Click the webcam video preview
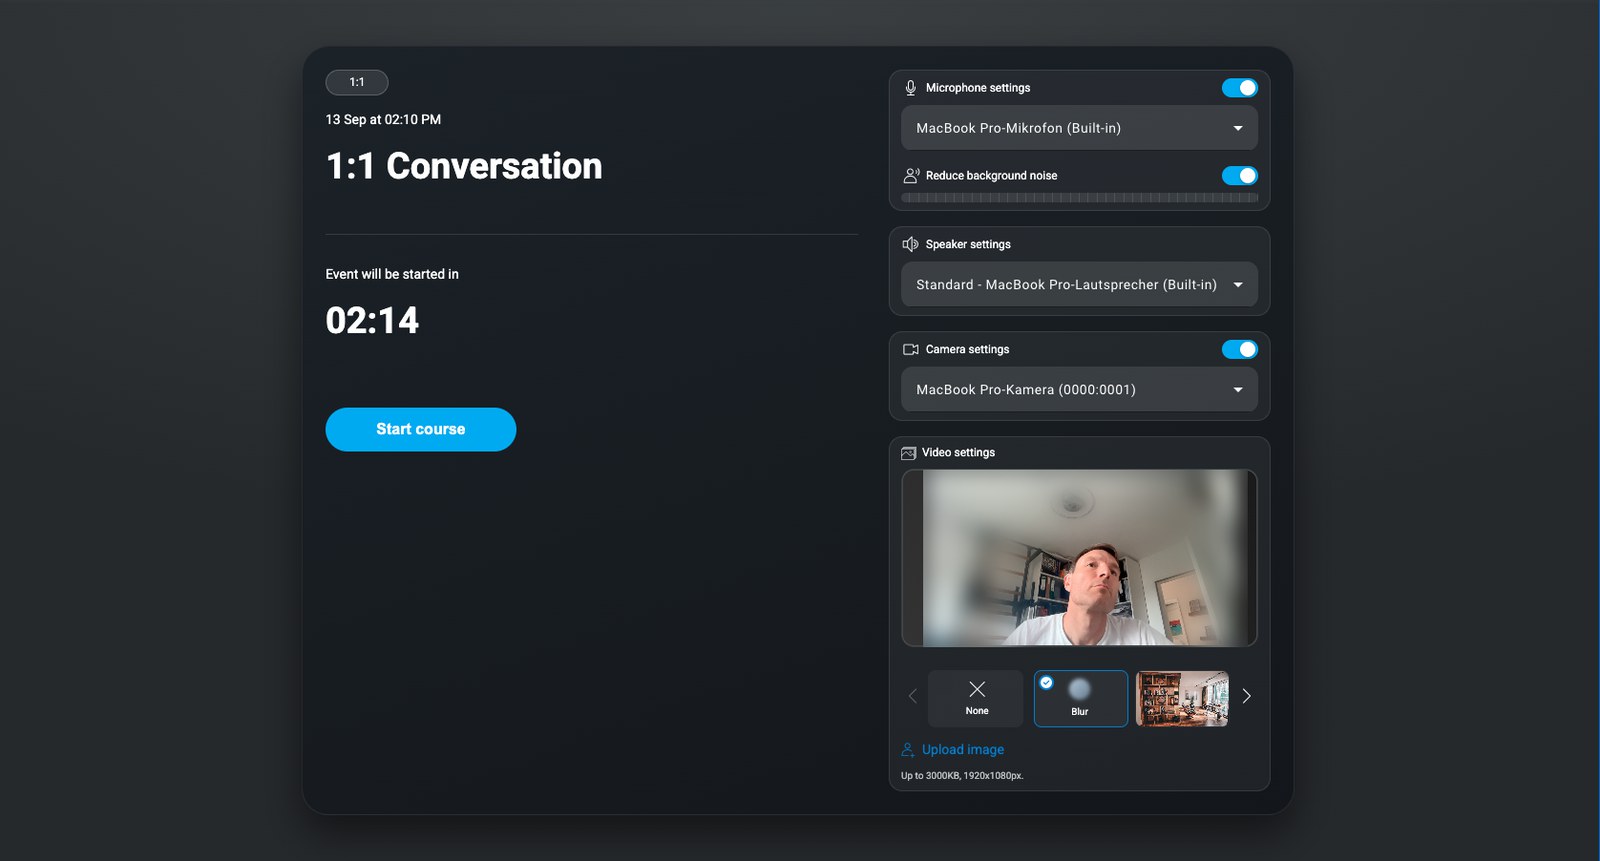1600x861 pixels. (x=1079, y=558)
